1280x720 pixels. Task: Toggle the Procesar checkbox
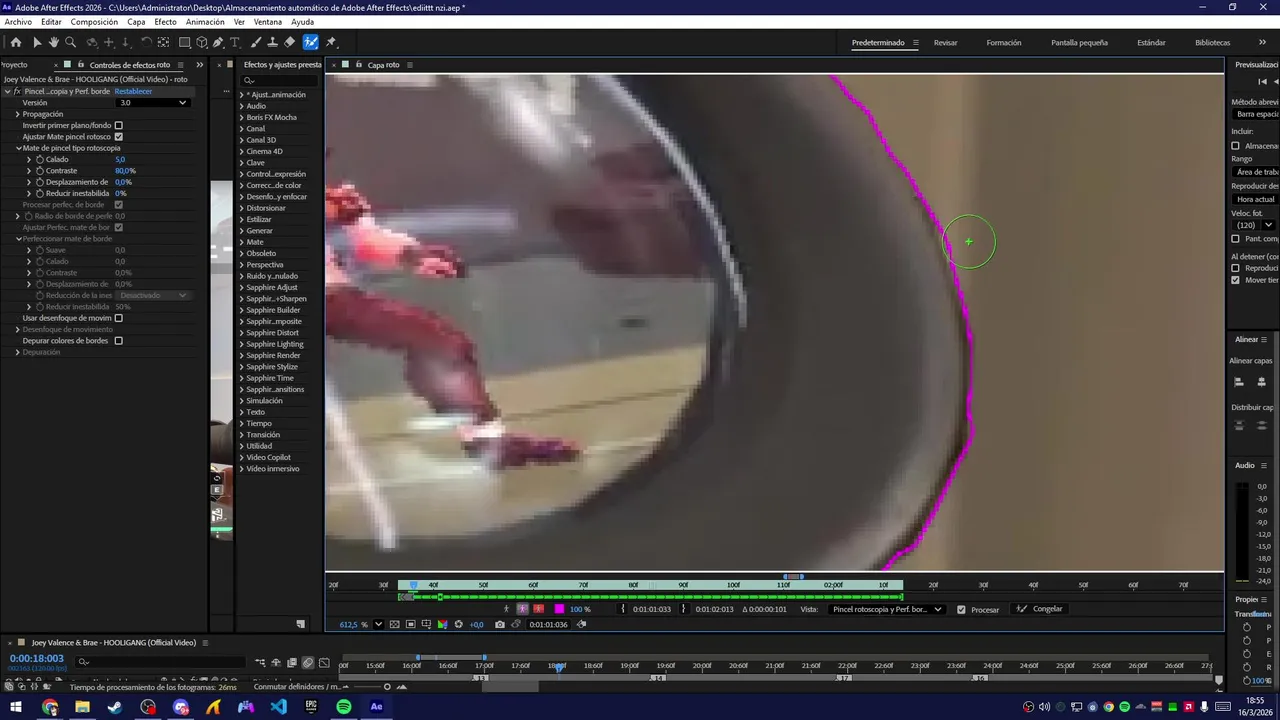coord(961,609)
